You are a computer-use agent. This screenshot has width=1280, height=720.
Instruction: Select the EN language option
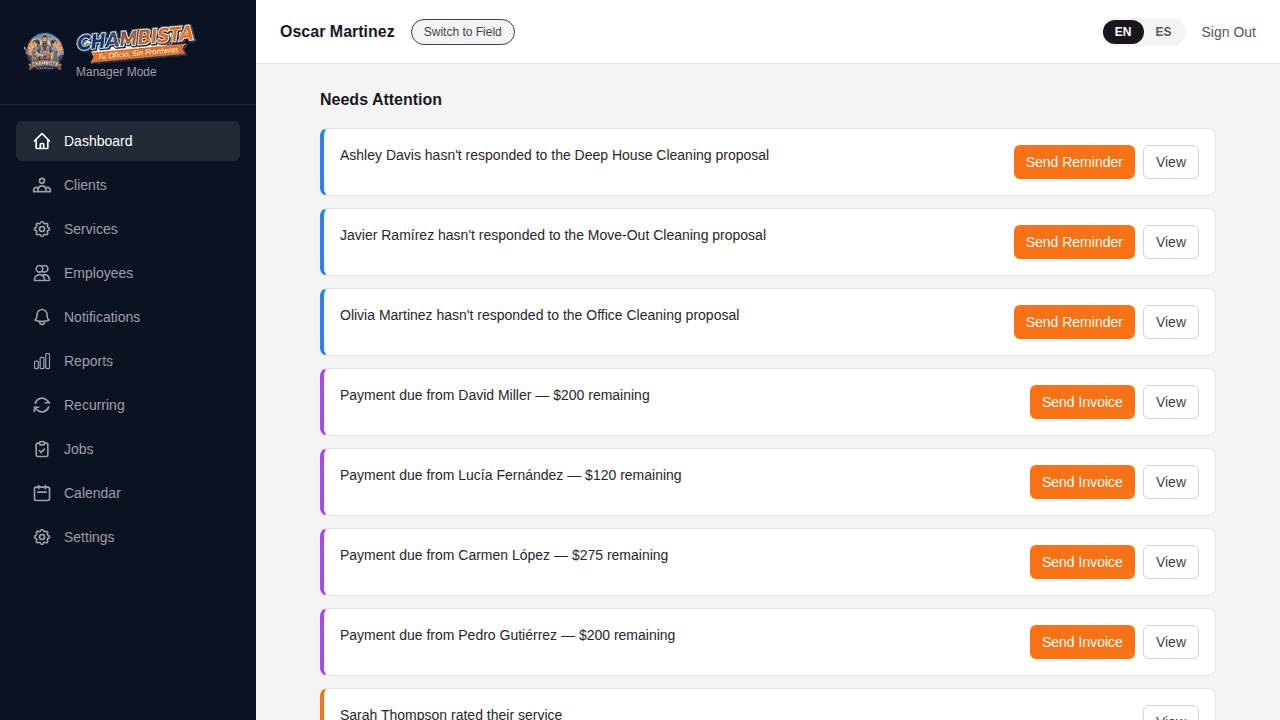tap(1123, 32)
